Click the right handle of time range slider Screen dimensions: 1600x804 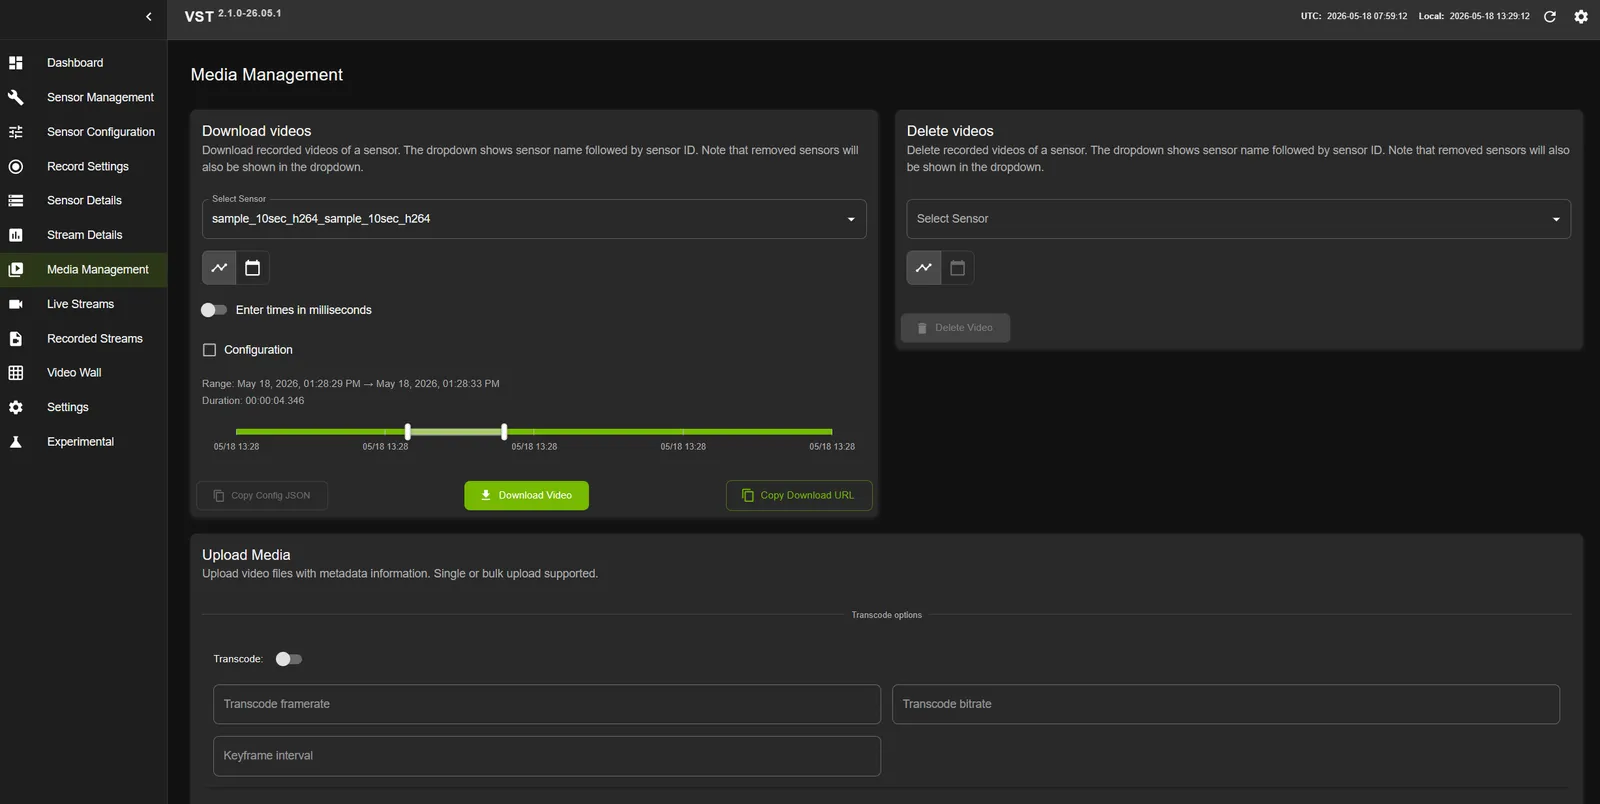504,432
